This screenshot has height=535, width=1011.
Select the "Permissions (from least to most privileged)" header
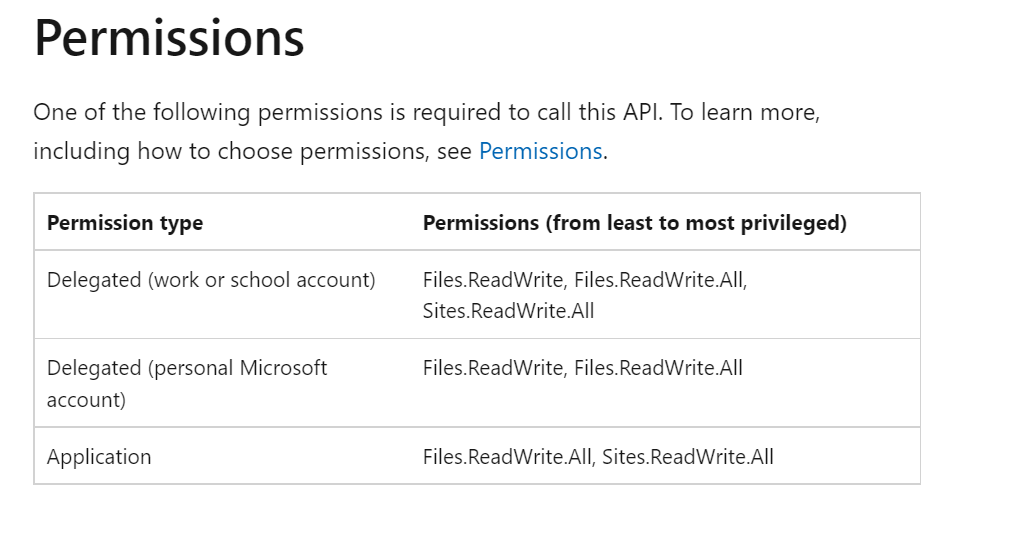pos(634,222)
